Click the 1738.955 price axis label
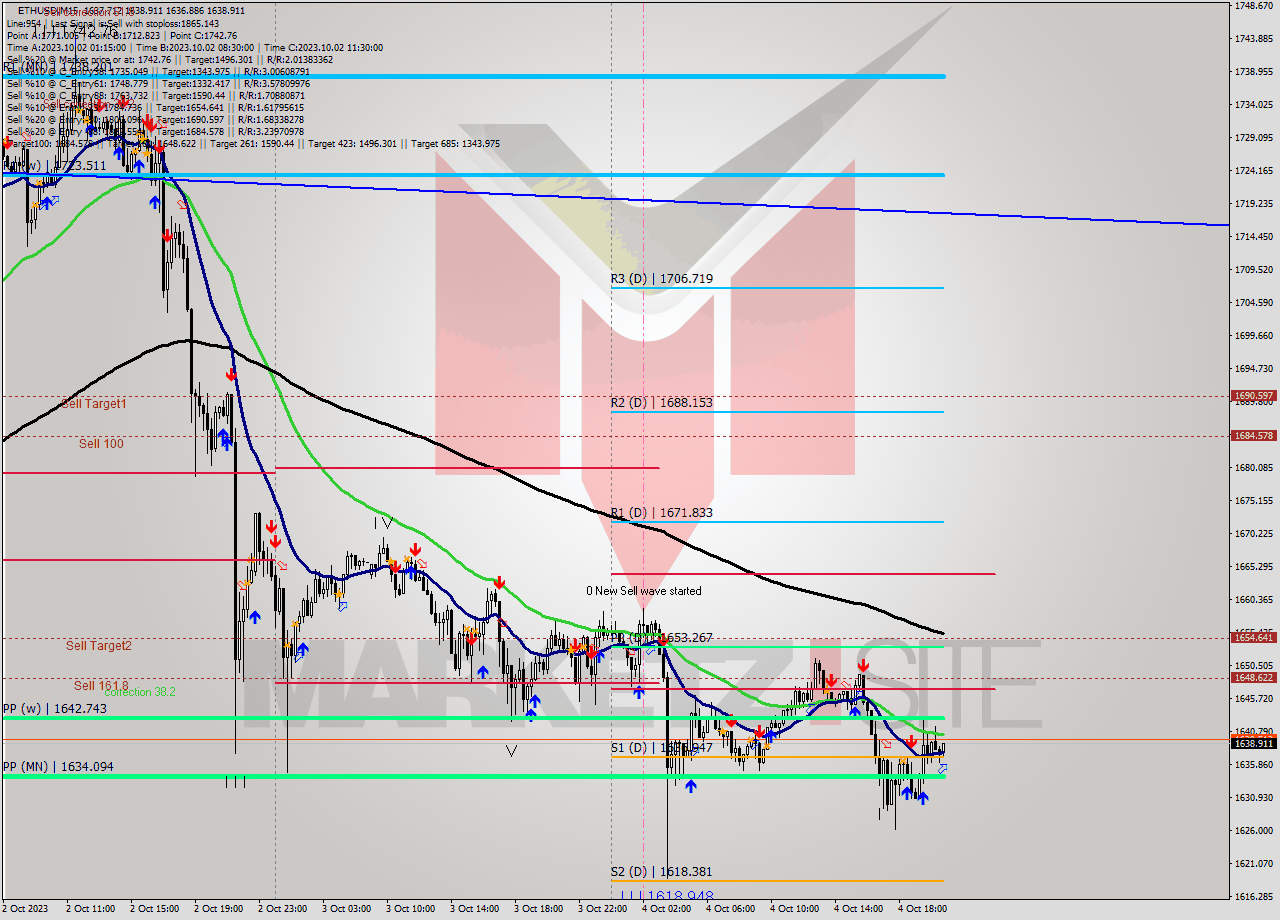1280x920 pixels. point(1253,72)
